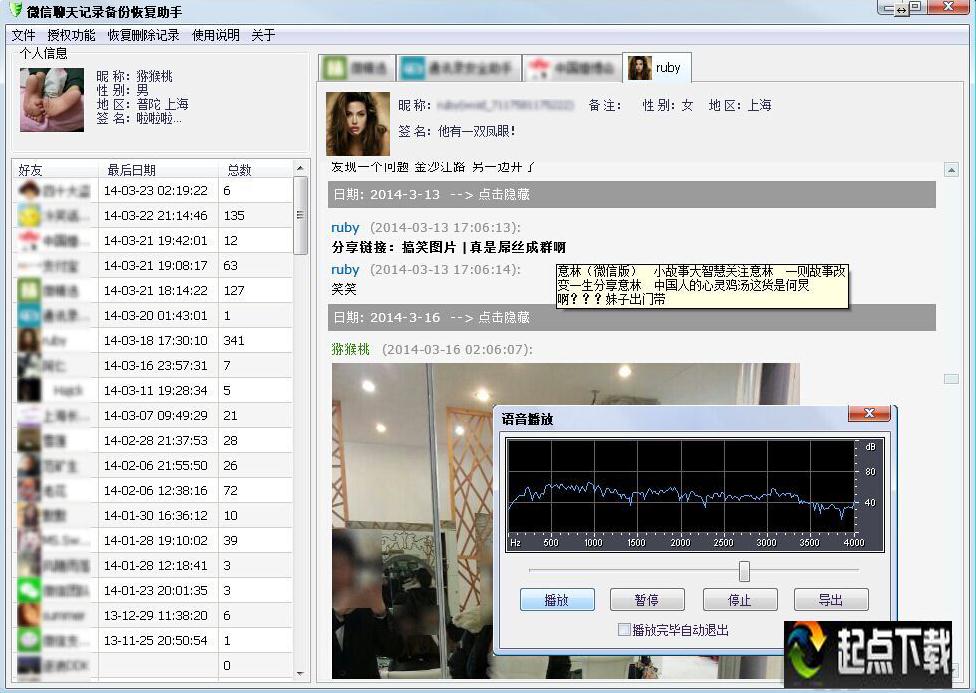
Task: Click the 笑笑 message text
Action: [x=344, y=289]
